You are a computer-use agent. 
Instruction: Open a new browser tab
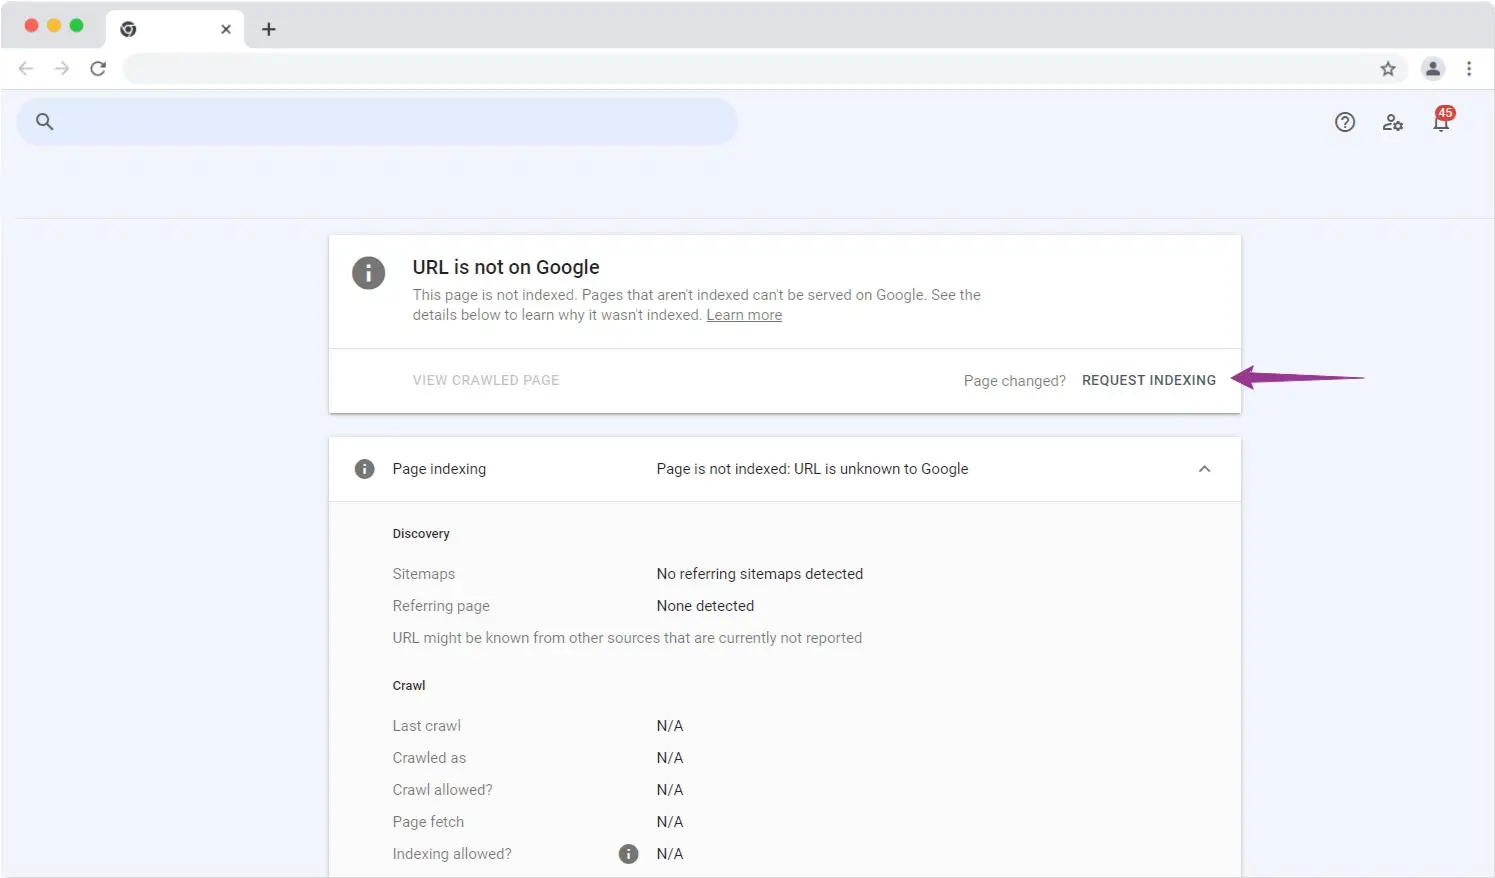pyautogui.click(x=268, y=29)
